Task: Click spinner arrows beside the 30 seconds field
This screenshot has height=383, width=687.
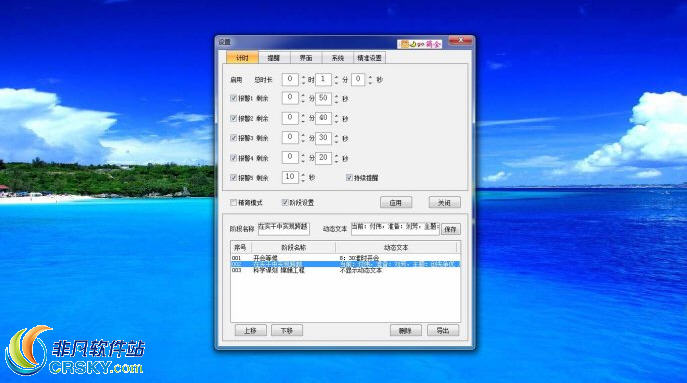Action: click(x=336, y=138)
